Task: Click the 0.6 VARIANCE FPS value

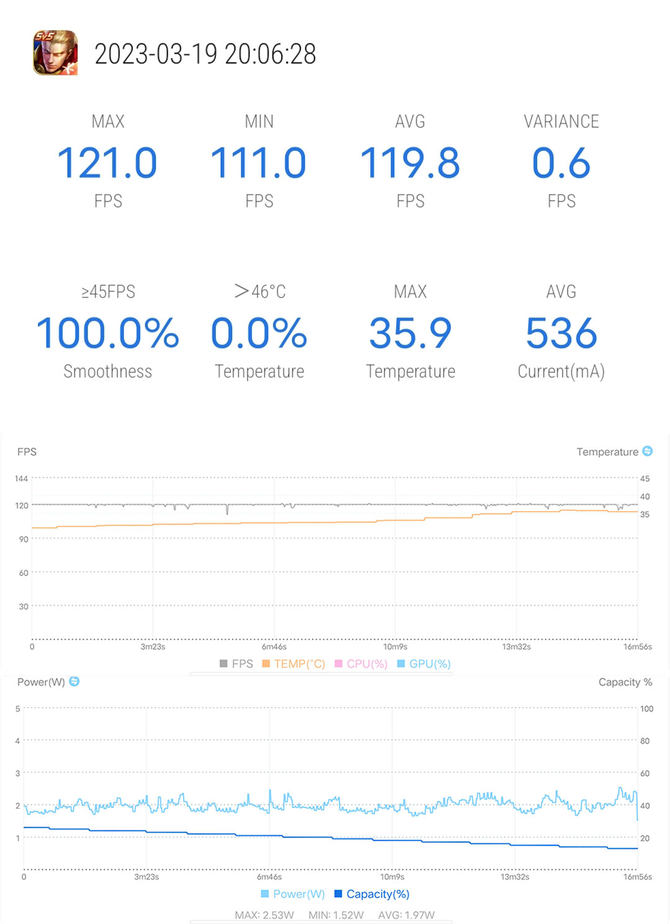Action: [561, 163]
